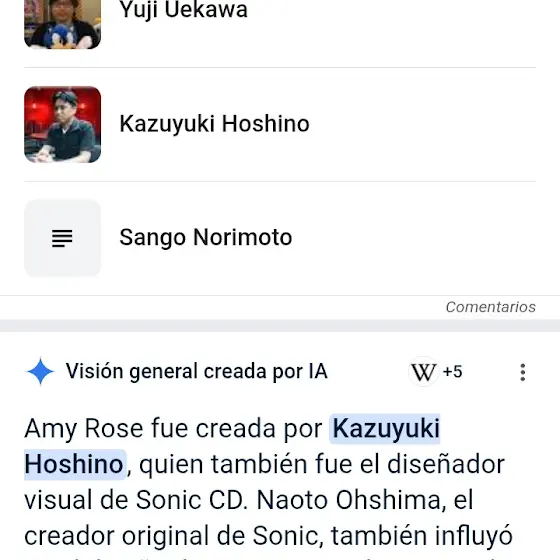Open the Kazuyuki Hoshino list entry
Screen dimensions: 560x560
click(280, 125)
